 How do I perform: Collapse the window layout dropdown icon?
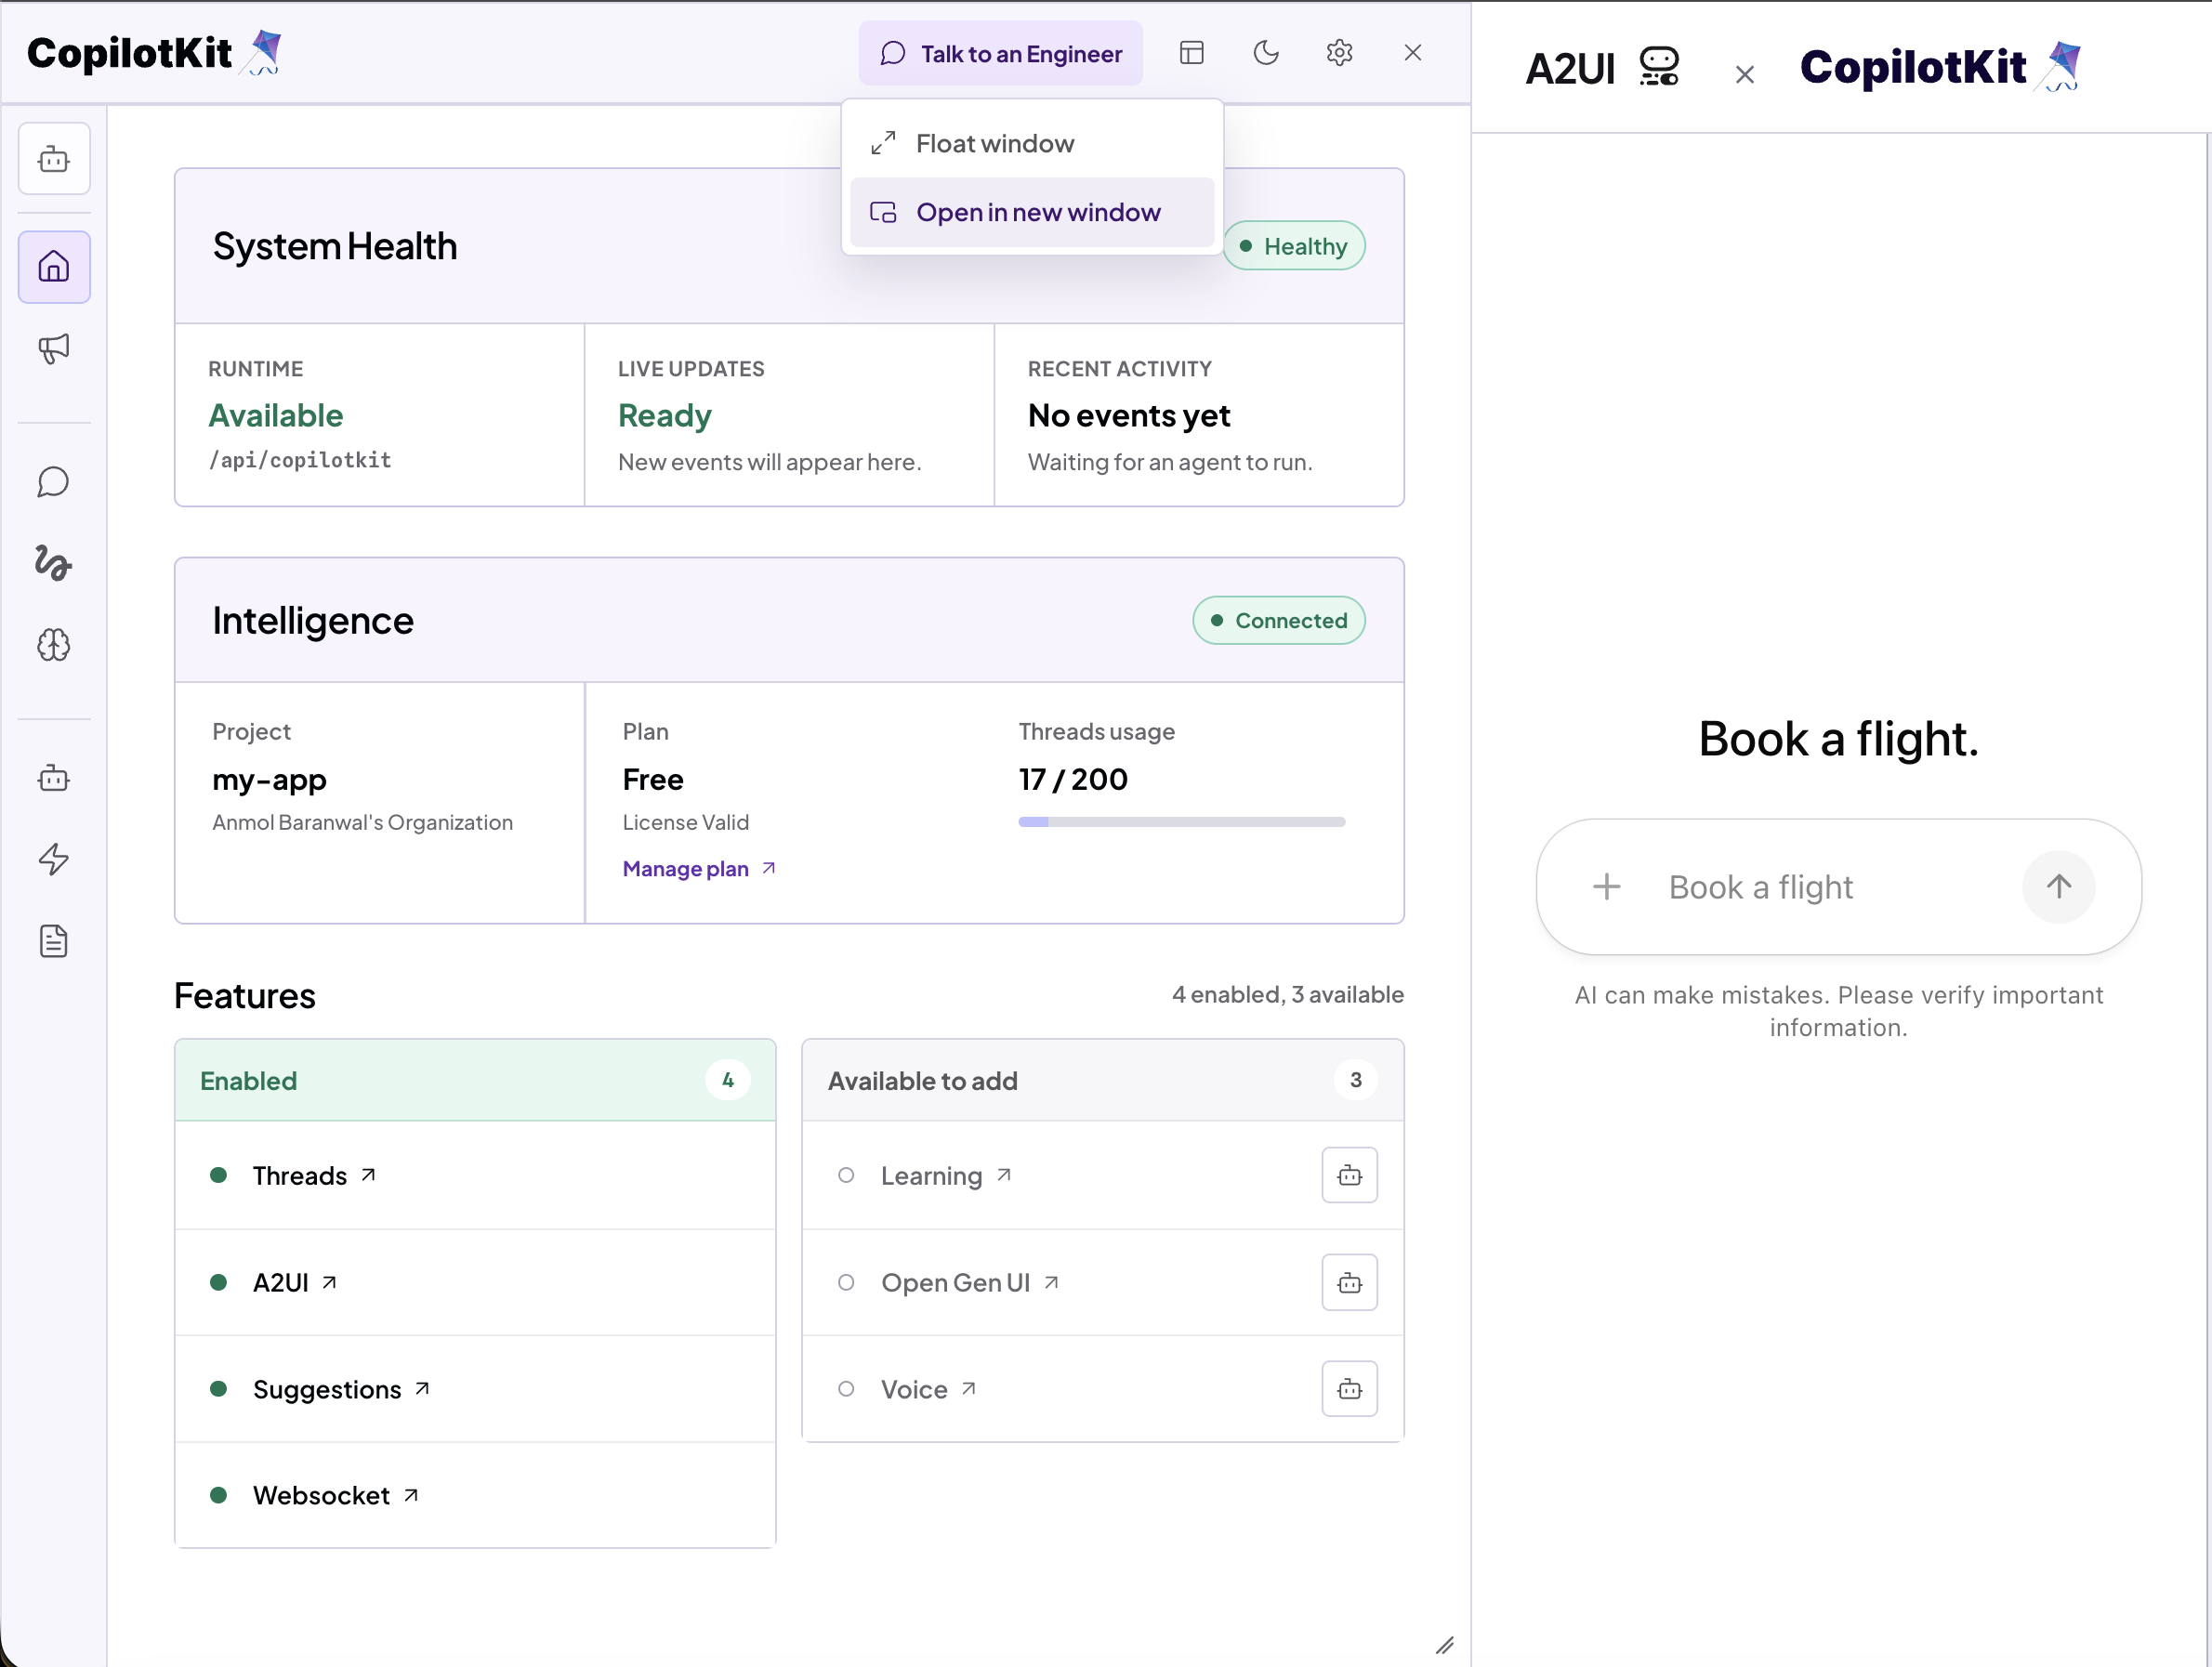point(1191,53)
